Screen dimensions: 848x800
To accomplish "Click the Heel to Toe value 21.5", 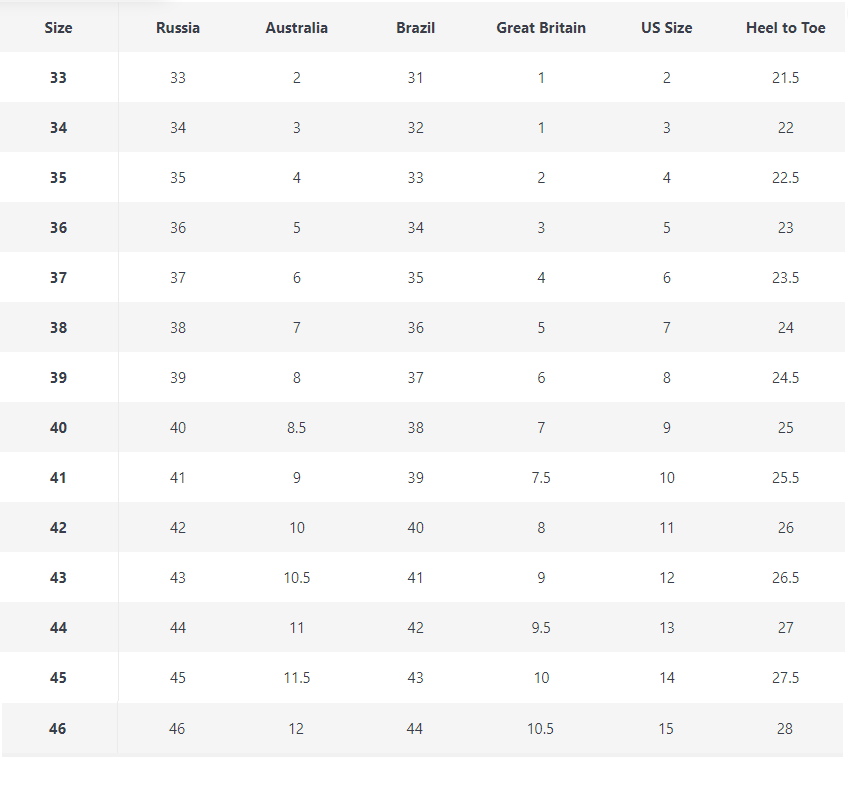I will tap(785, 78).
